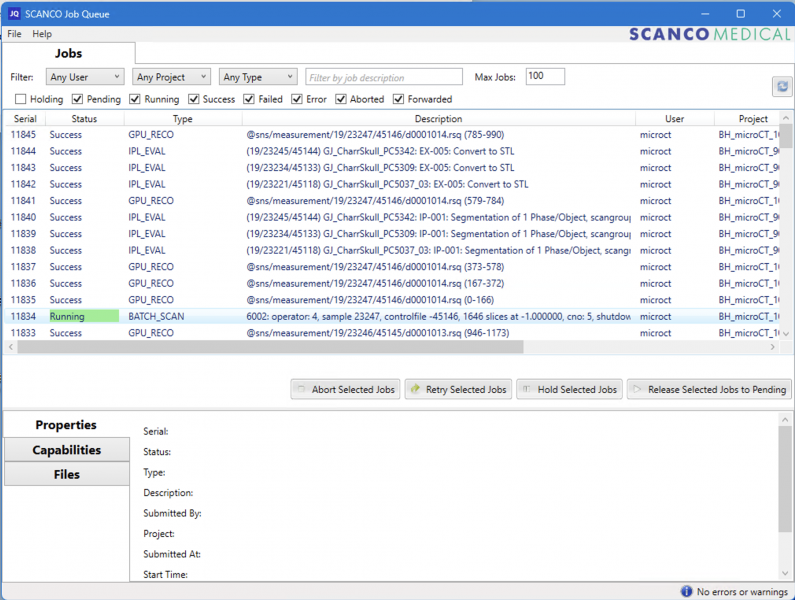Open the File menu
The width and height of the screenshot is (795, 600).
(14, 34)
